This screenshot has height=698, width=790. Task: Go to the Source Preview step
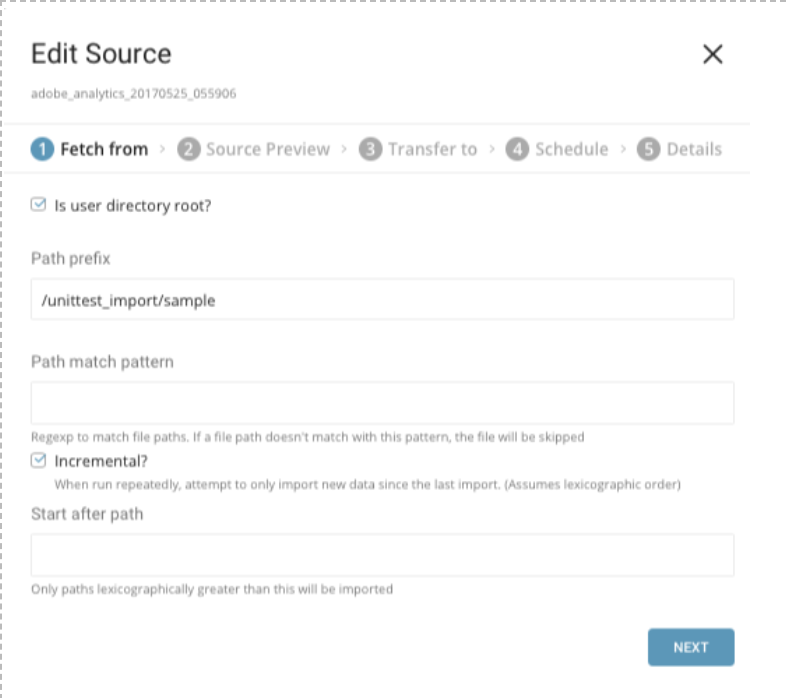pos(267,149)
